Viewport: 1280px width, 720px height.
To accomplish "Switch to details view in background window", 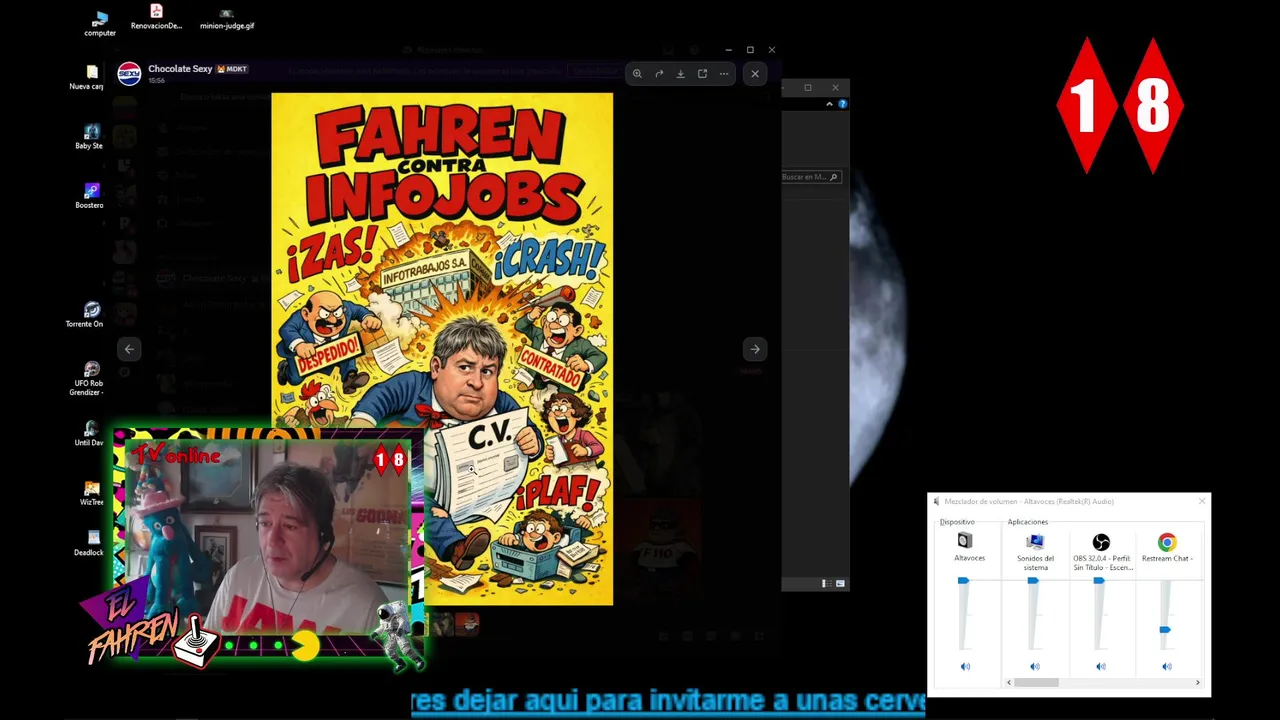I will click(x=826, y=583).
